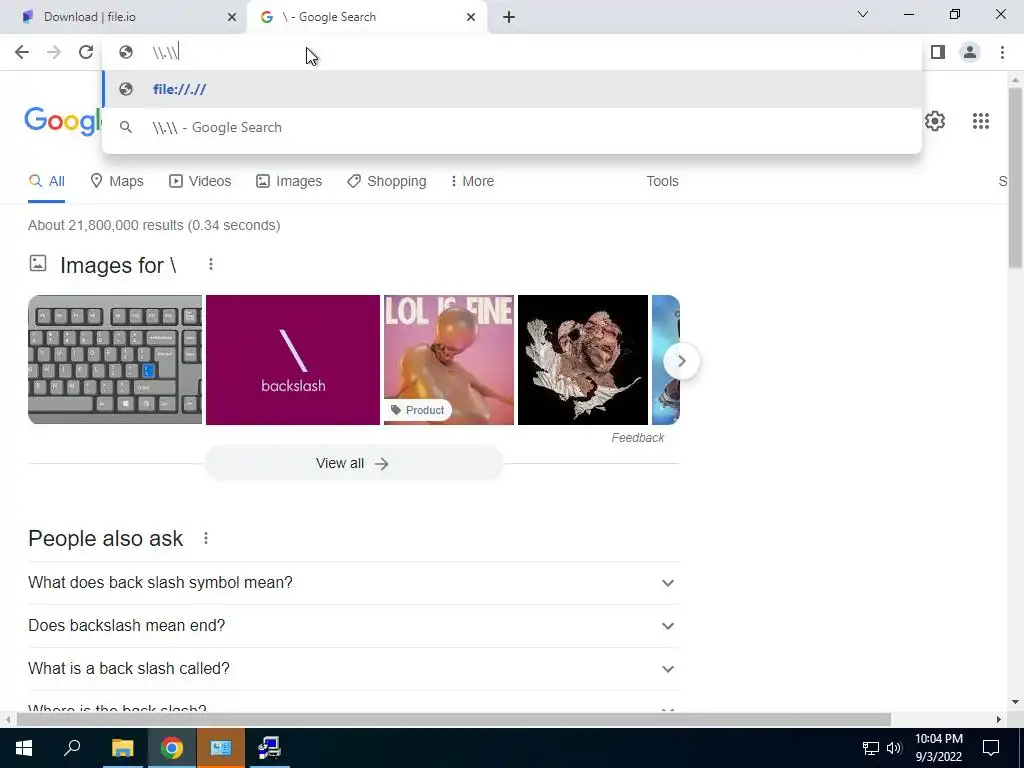The image size is (1024, 768).
Task: Open tab search dropdown arrow
Action: [863, 14]
